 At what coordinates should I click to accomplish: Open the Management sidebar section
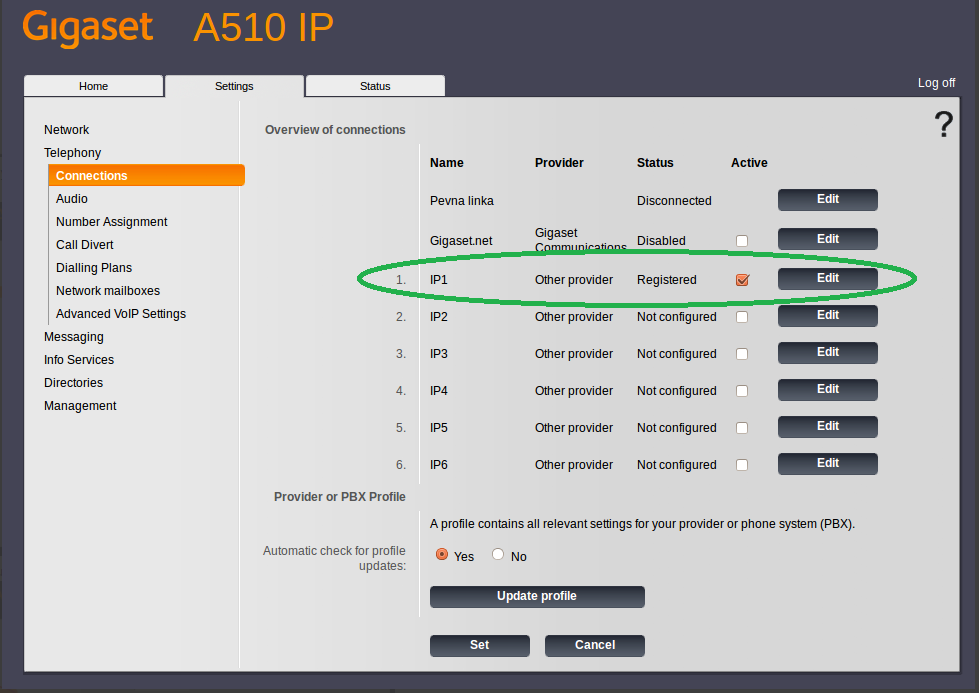point(80,406)
